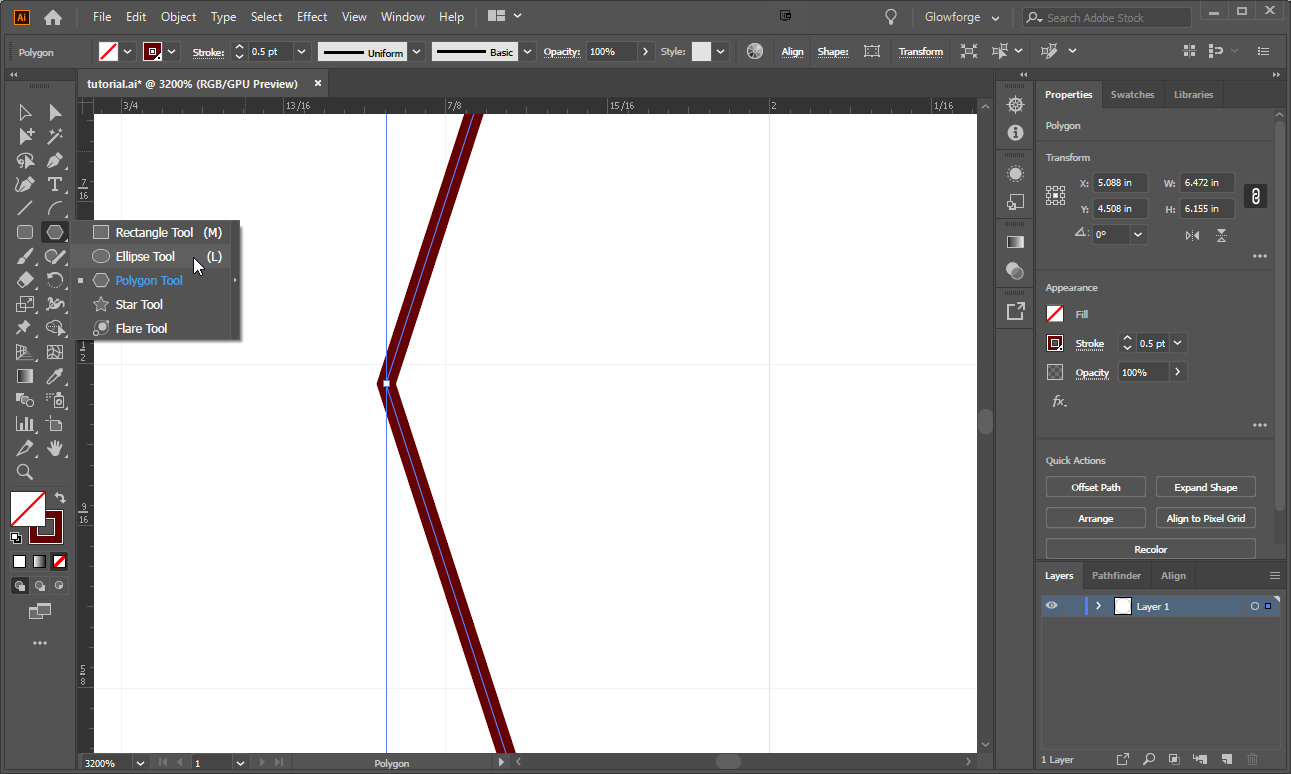Select the Zoom tool
The height and width of the screenshot is (774, 1291).
(x=24, y=472)
